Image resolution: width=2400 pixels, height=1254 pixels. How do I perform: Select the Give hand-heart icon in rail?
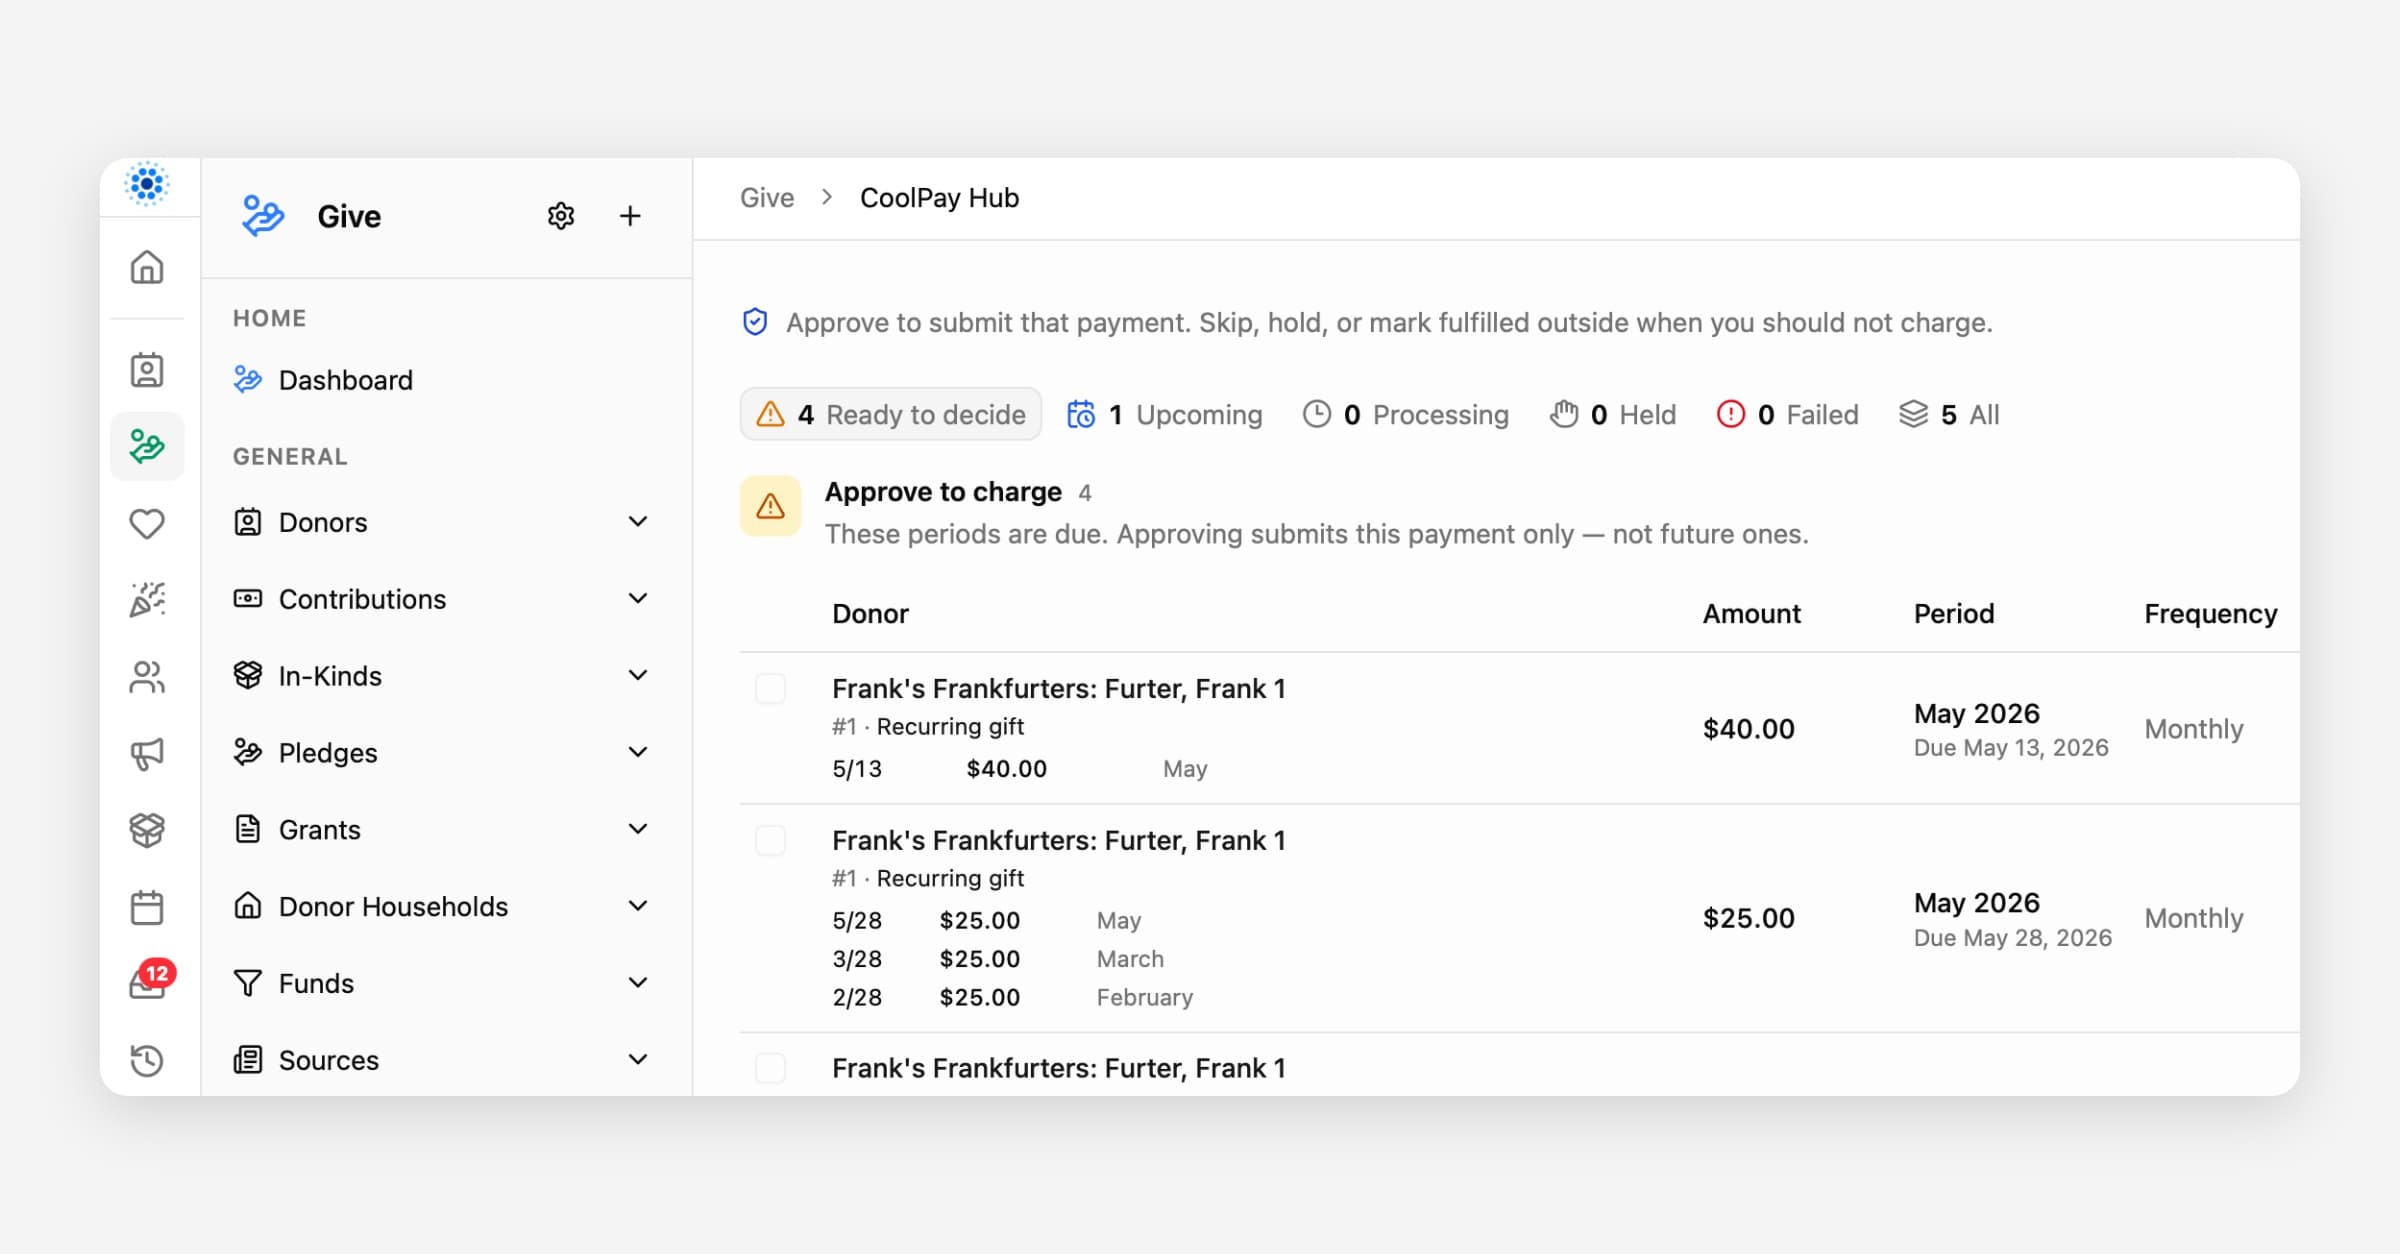[147, 446]
